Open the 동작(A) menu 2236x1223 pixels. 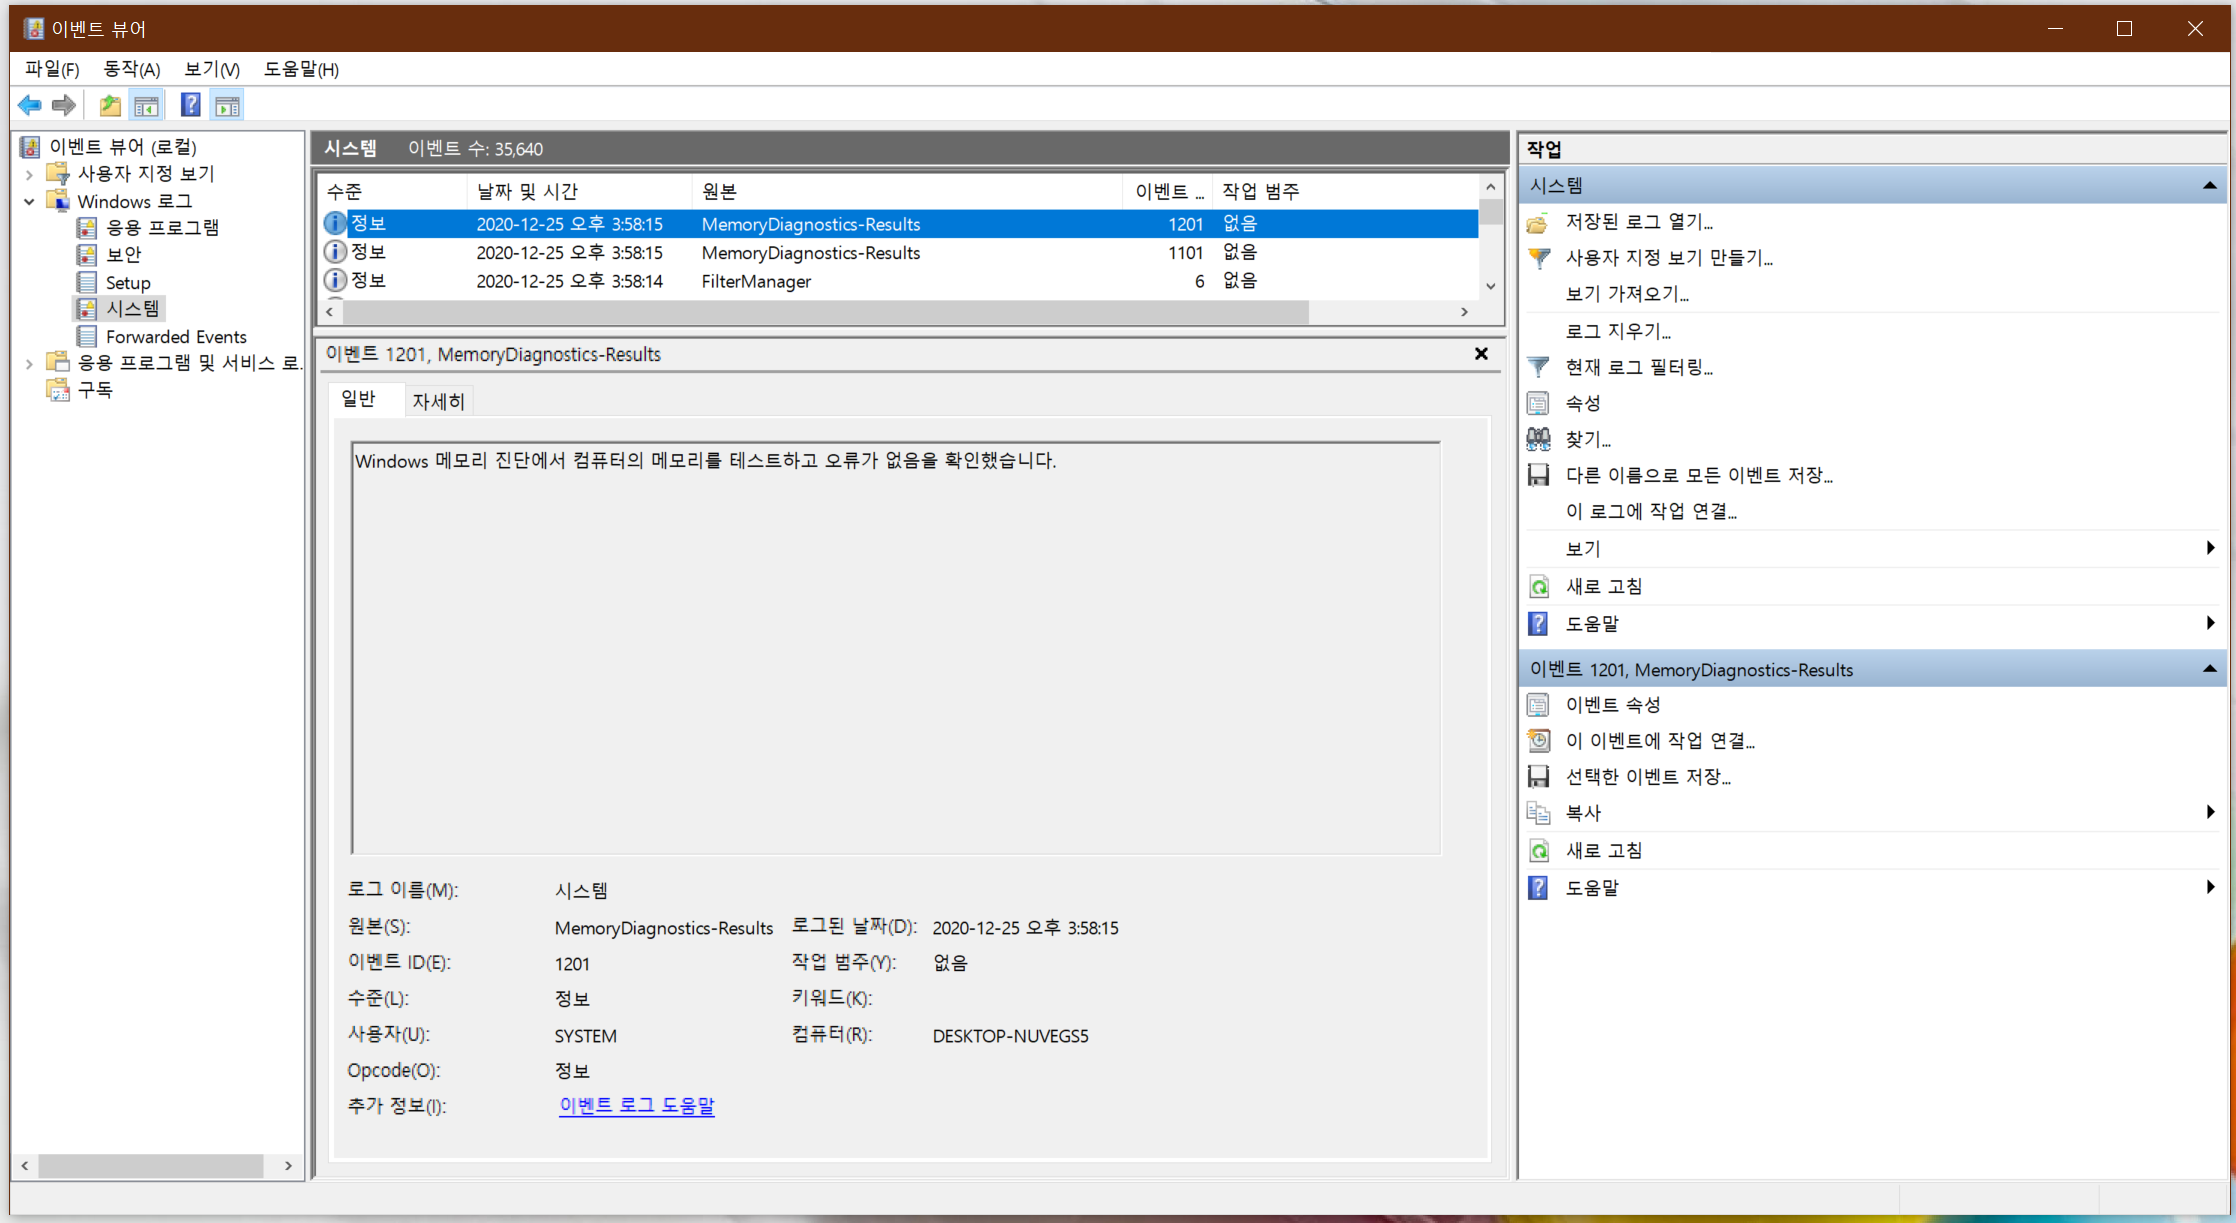tap(131, 69)
